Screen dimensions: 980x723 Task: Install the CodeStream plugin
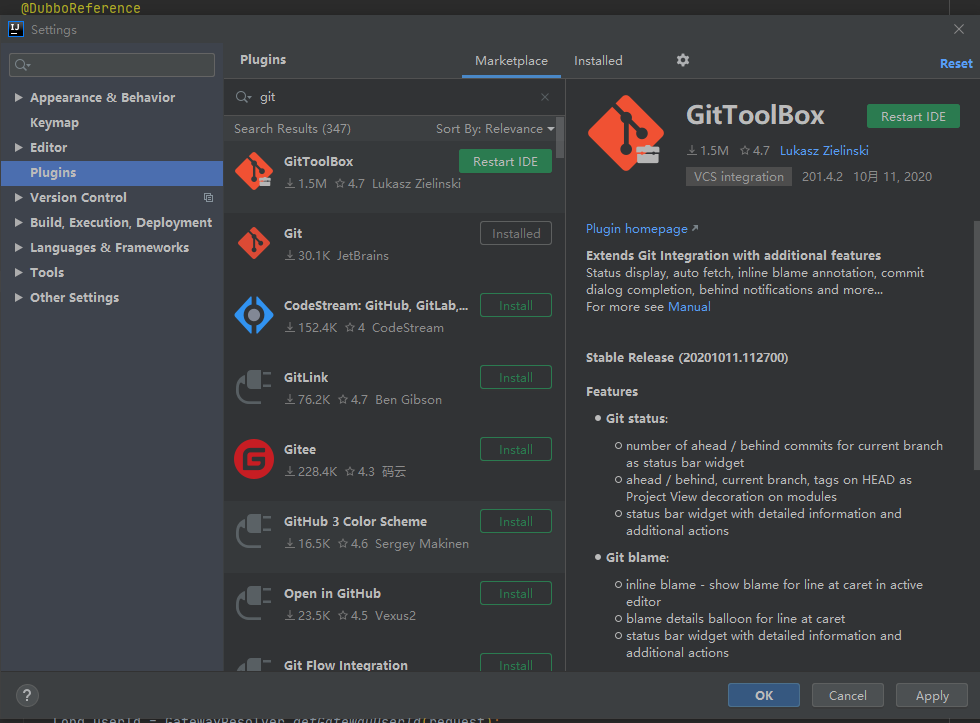(516, 305)
